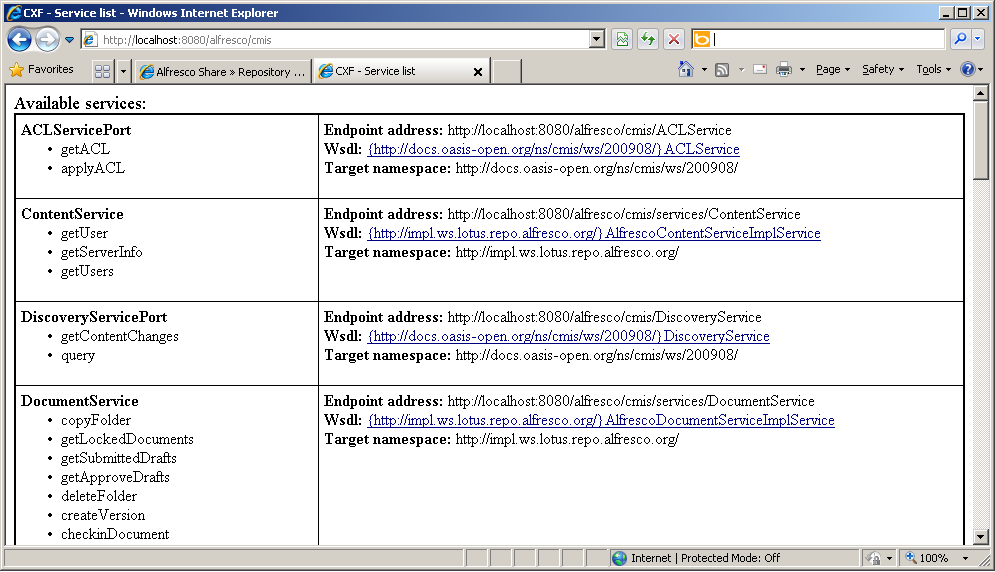
Task: Open the ACLService WSDL link
Action: coord(553,149)
